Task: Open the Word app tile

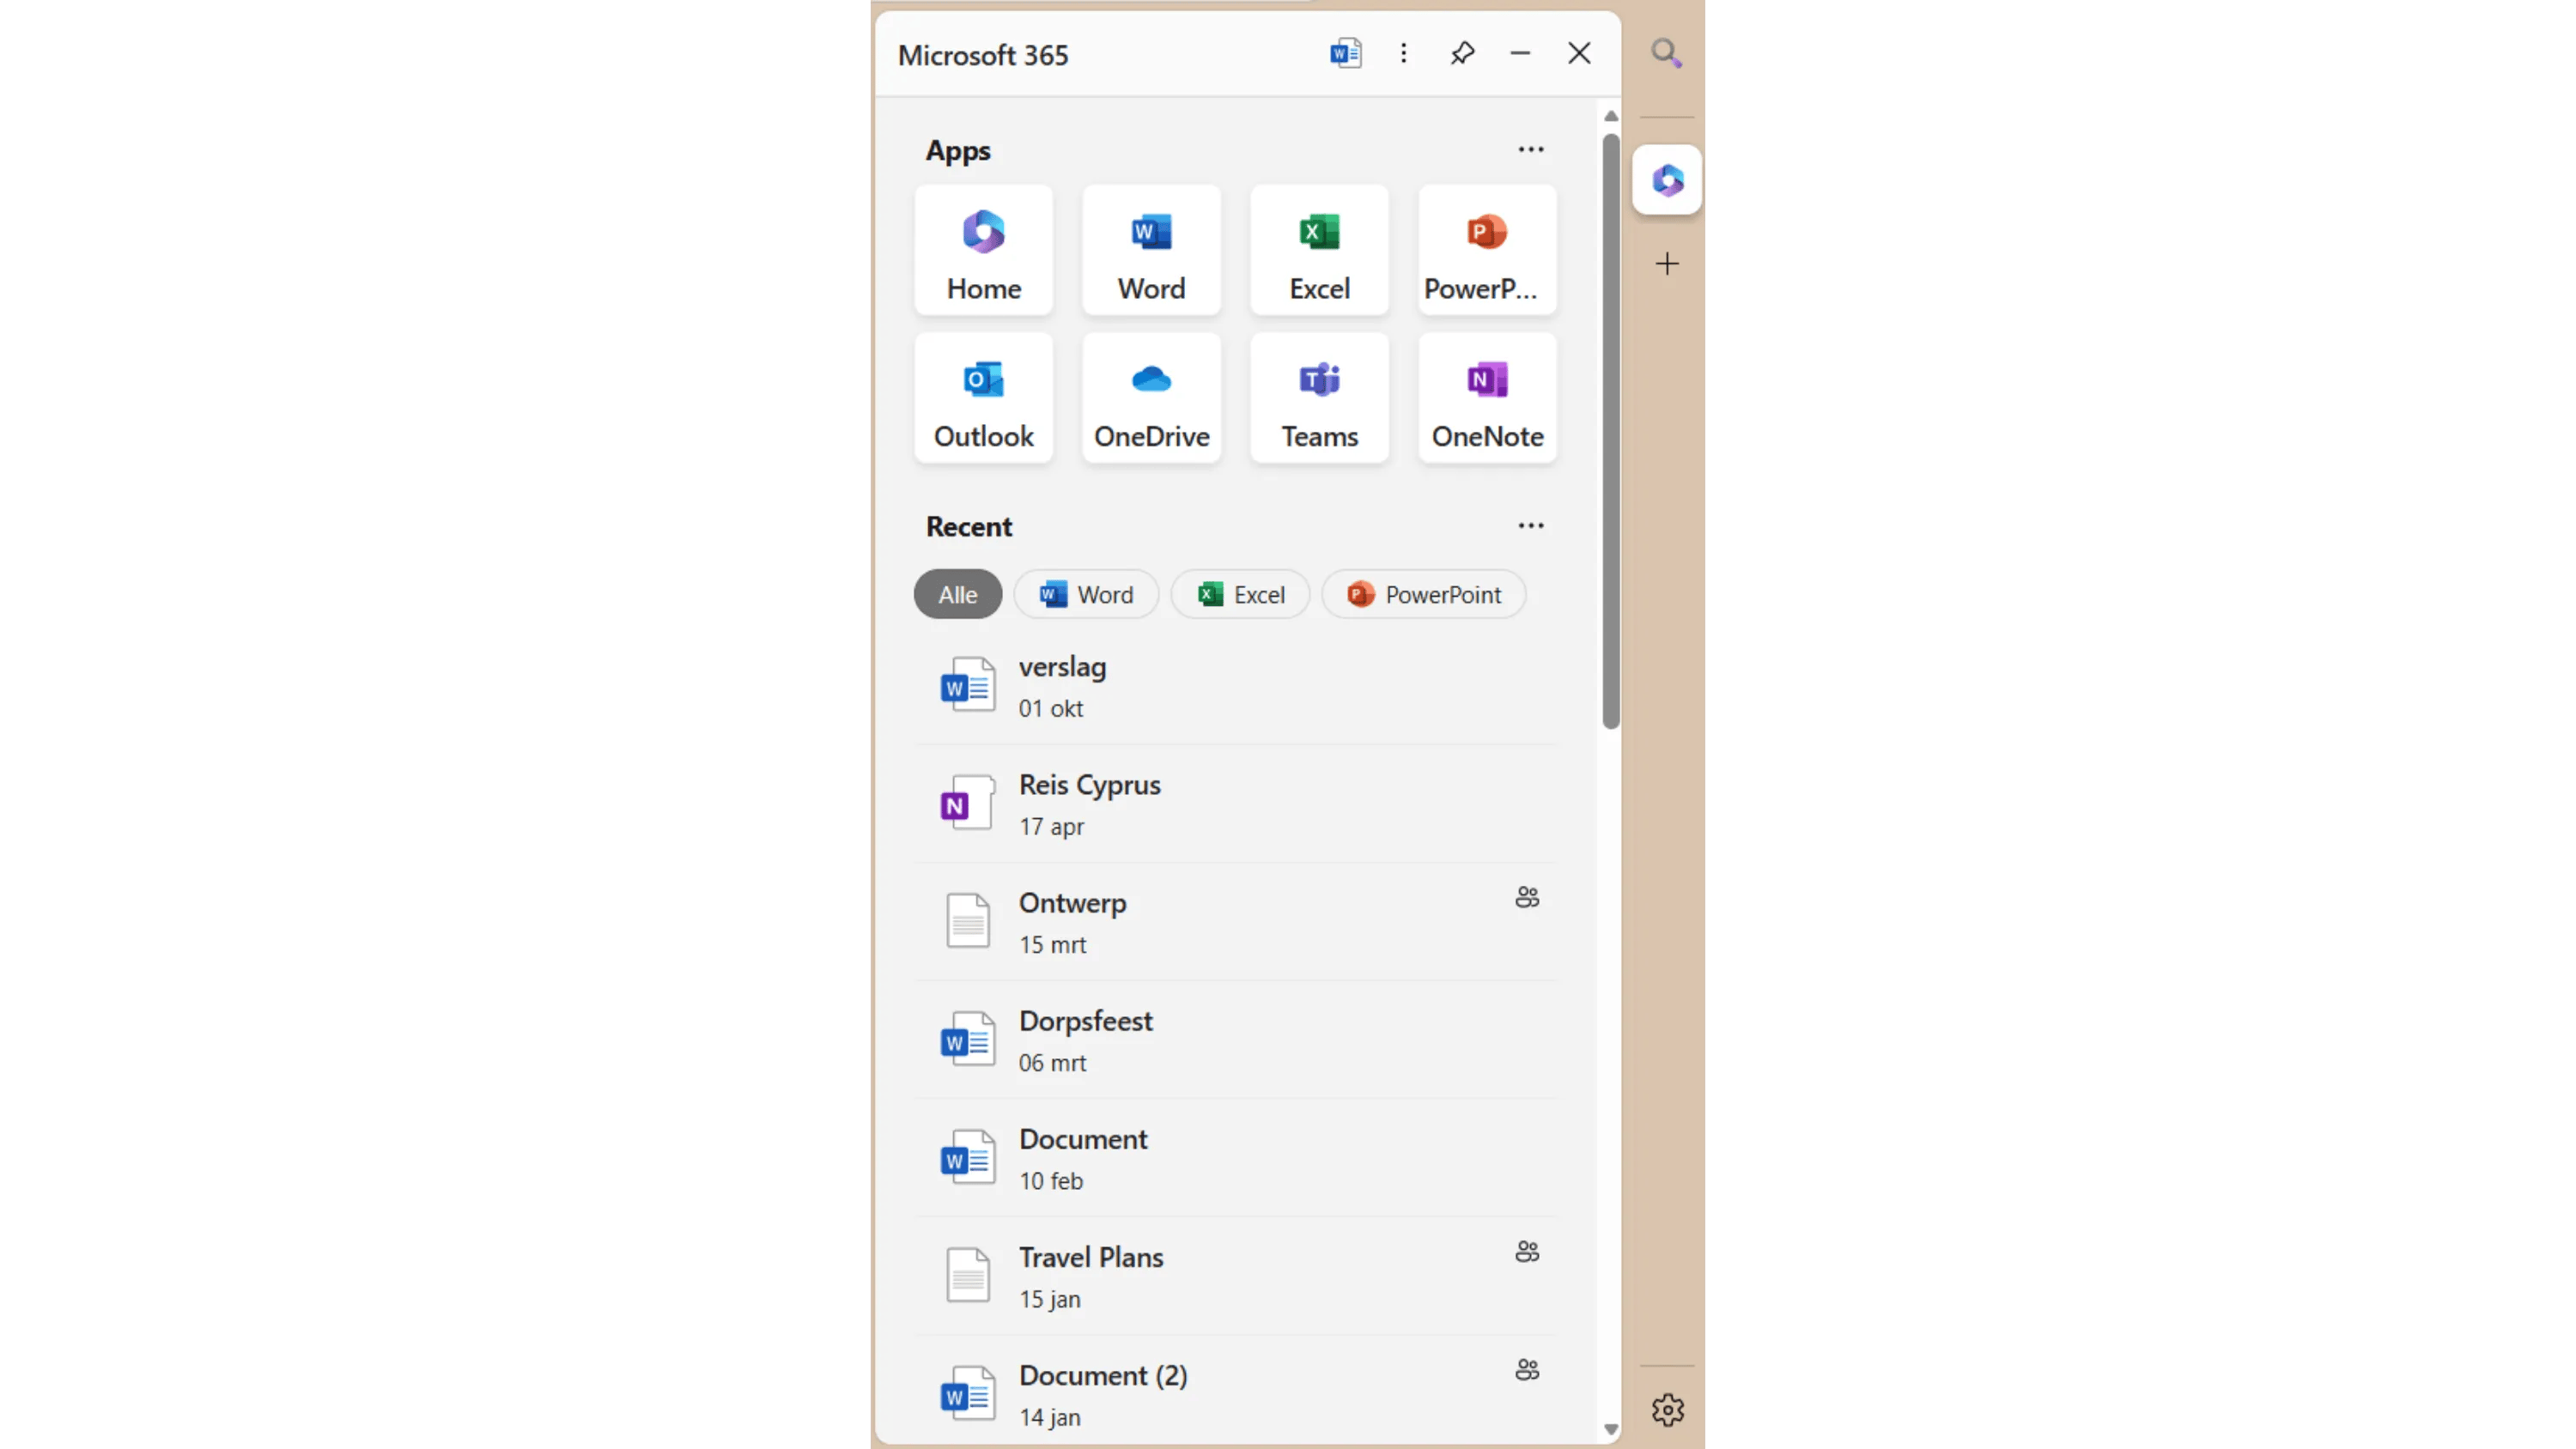Action: click(1151, 250)
